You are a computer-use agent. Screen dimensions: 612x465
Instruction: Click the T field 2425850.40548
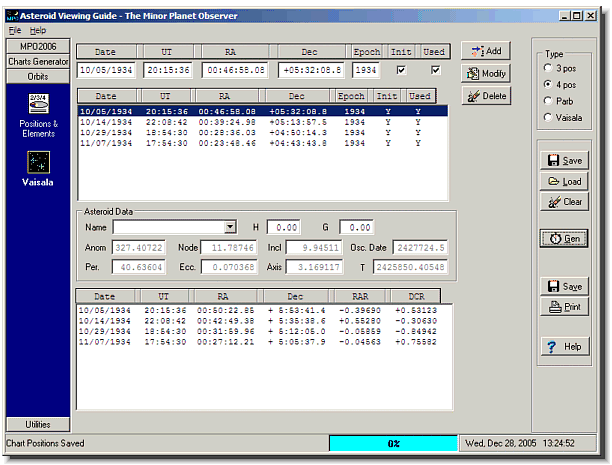(410, 267)
